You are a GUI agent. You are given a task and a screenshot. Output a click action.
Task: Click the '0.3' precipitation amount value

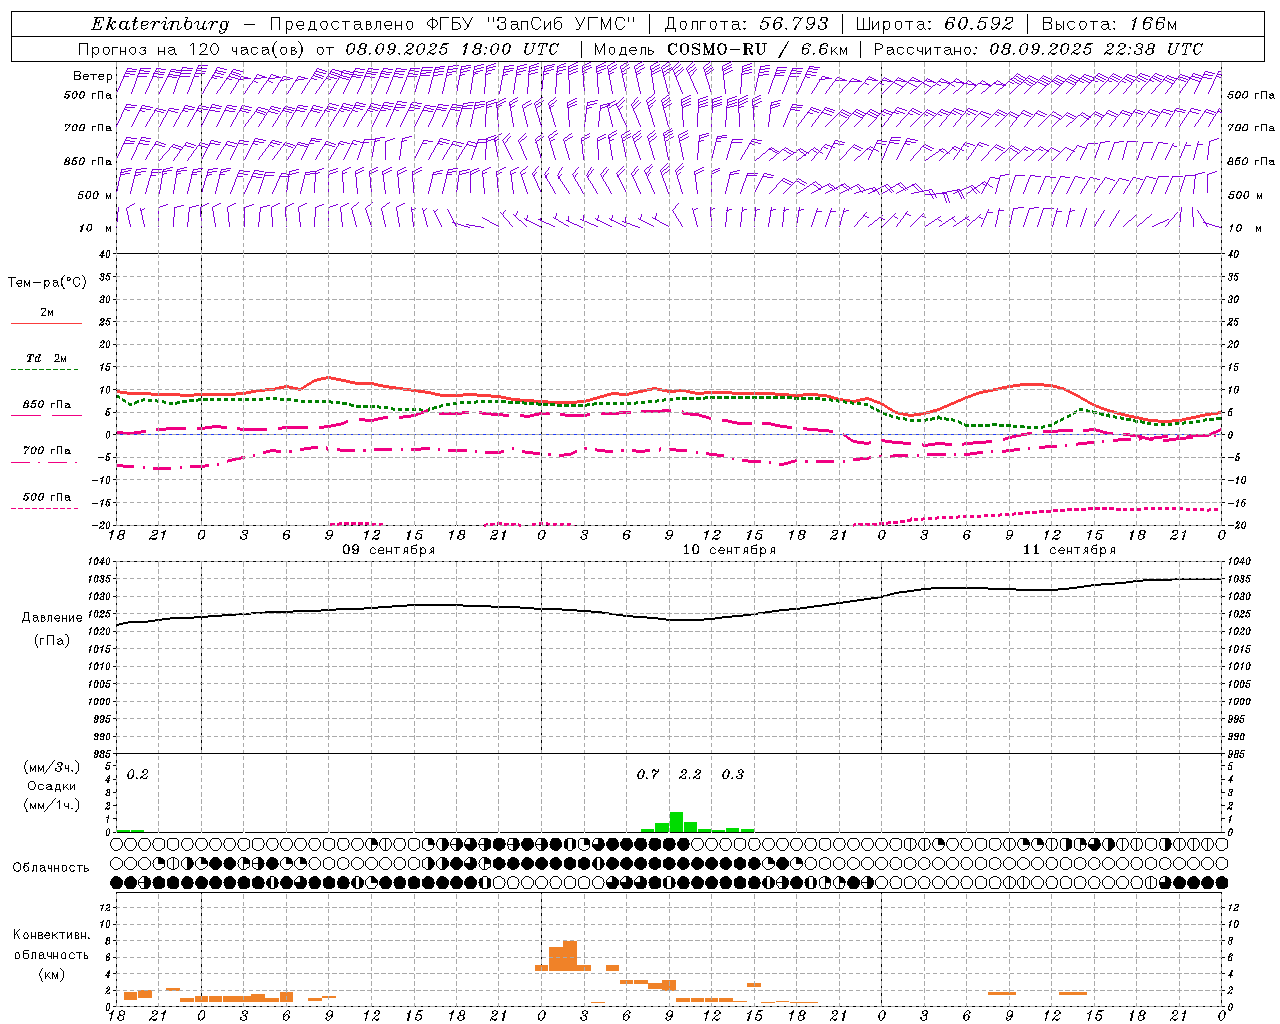[x=733, y=774]
